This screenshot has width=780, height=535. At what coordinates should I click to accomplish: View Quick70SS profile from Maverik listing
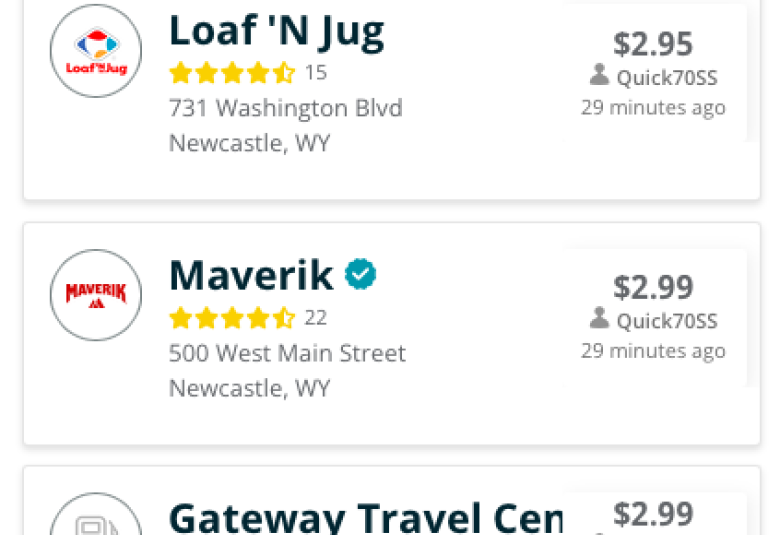pyautogui.click(x=667, y=321)
